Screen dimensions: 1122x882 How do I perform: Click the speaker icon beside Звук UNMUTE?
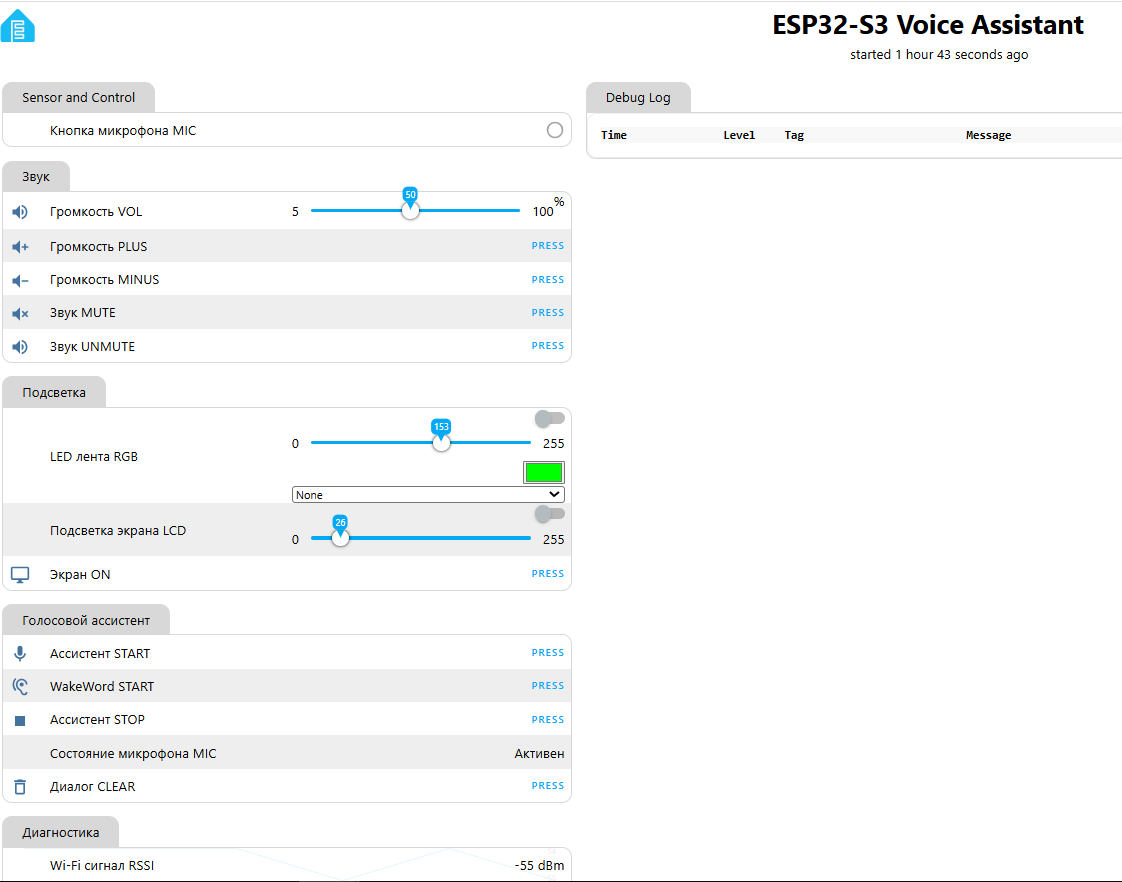pyautogui.click(x=20, y=347)
